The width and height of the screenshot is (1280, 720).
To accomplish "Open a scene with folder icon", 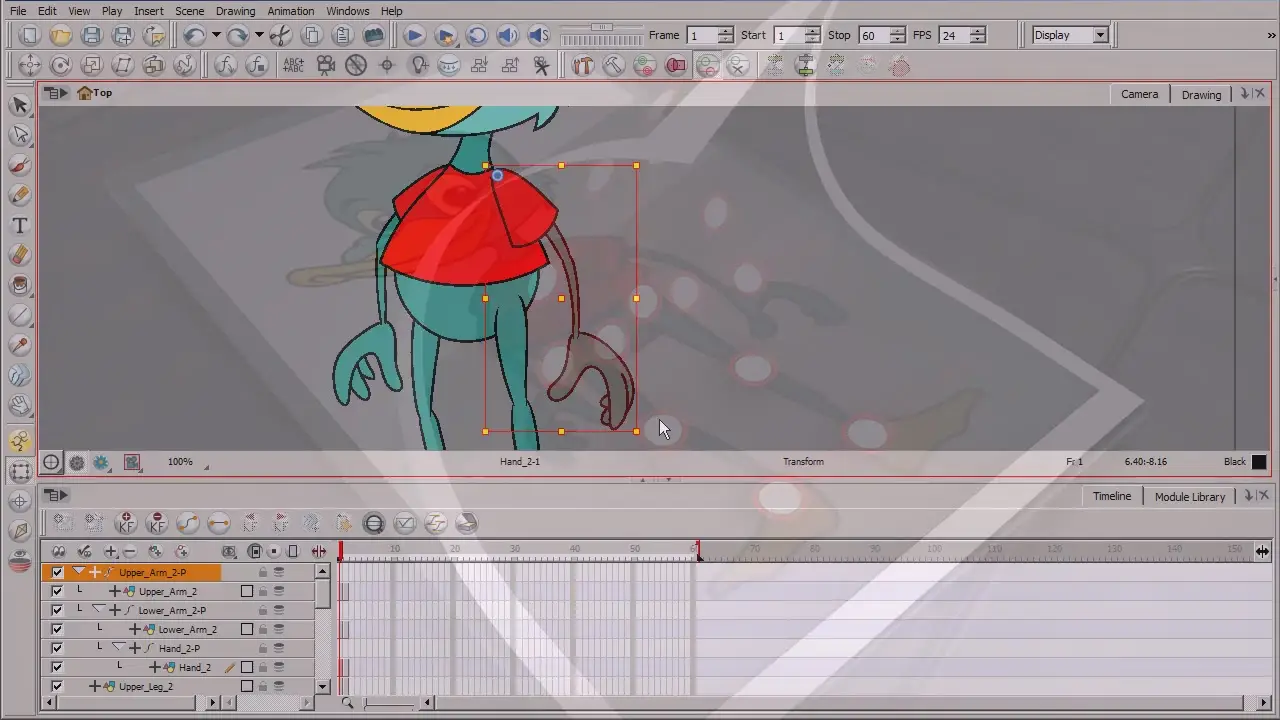I will click(x=61, y=35).
